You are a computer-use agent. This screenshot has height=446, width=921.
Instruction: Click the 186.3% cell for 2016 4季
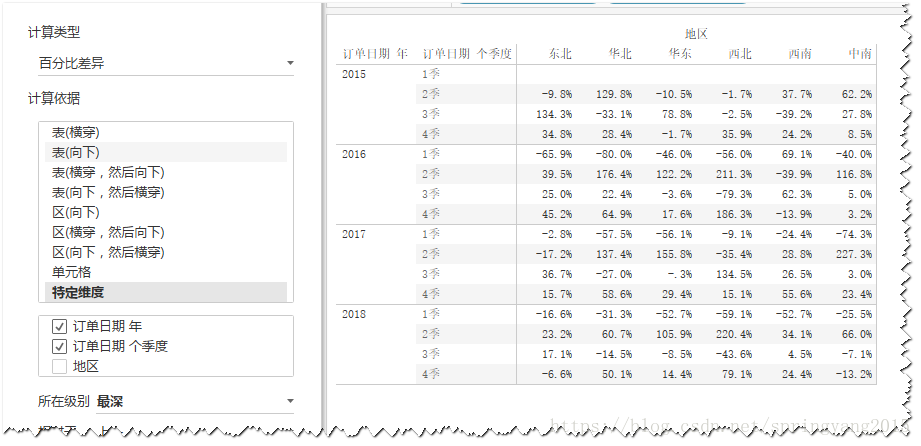click(734, 214)
